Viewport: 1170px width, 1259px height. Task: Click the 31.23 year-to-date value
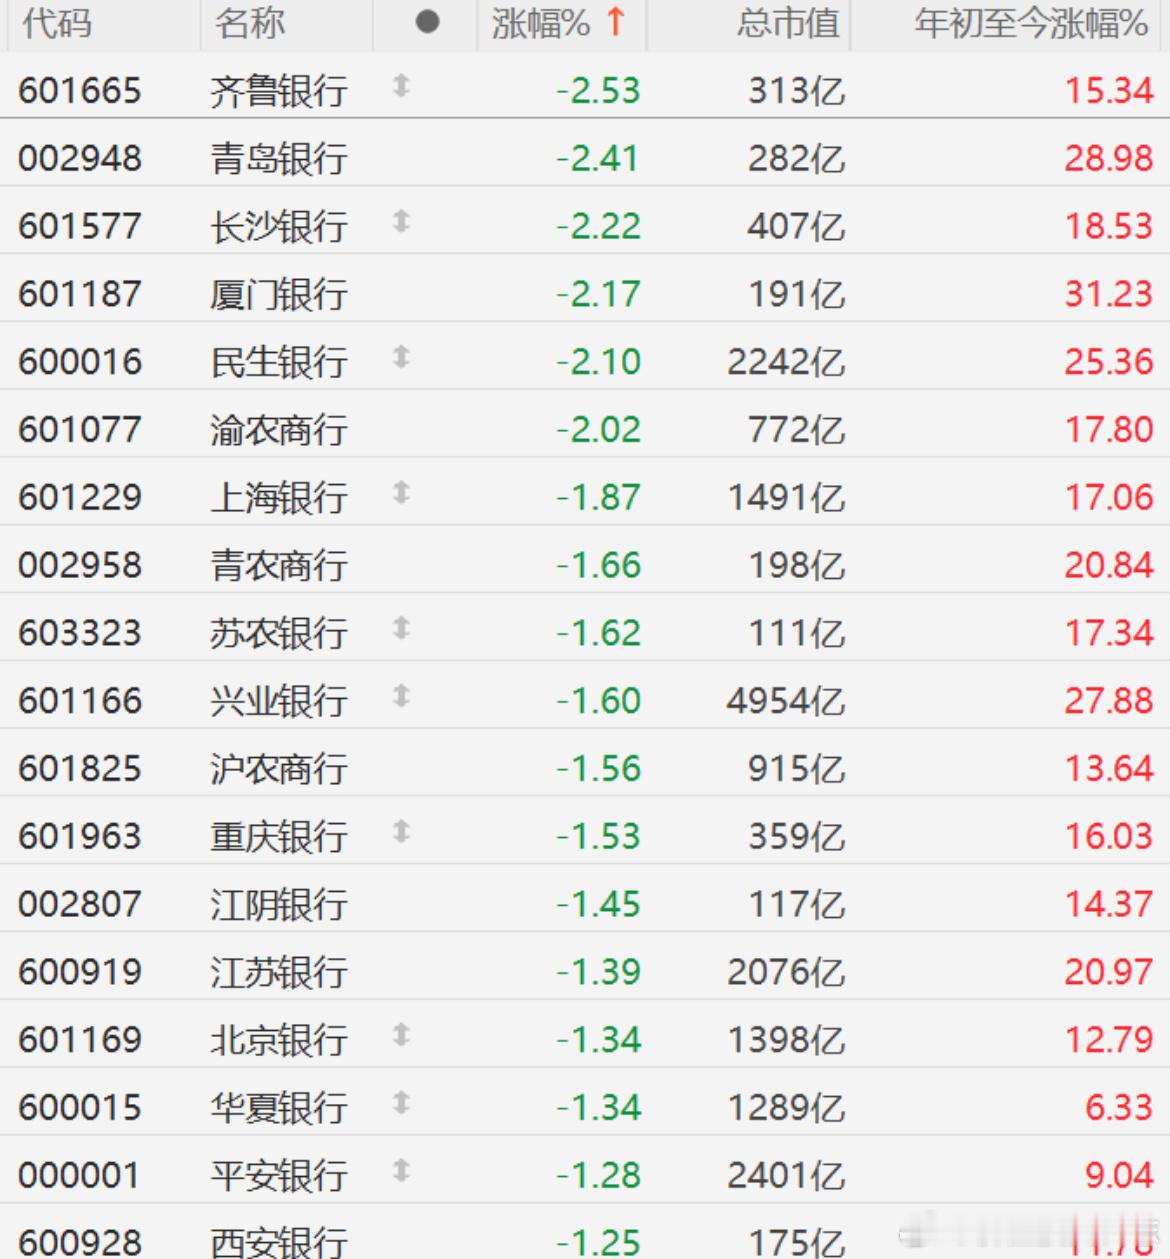click(1109, 294)
